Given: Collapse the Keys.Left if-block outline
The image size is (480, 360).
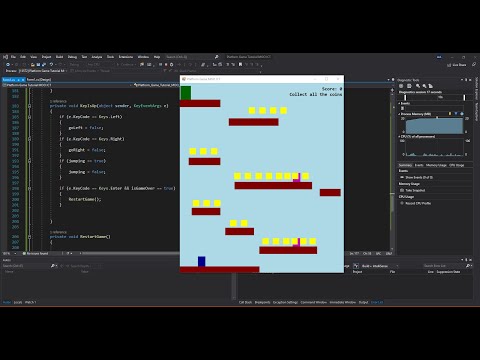Looking at the screenshot, I should click(29, 117).
